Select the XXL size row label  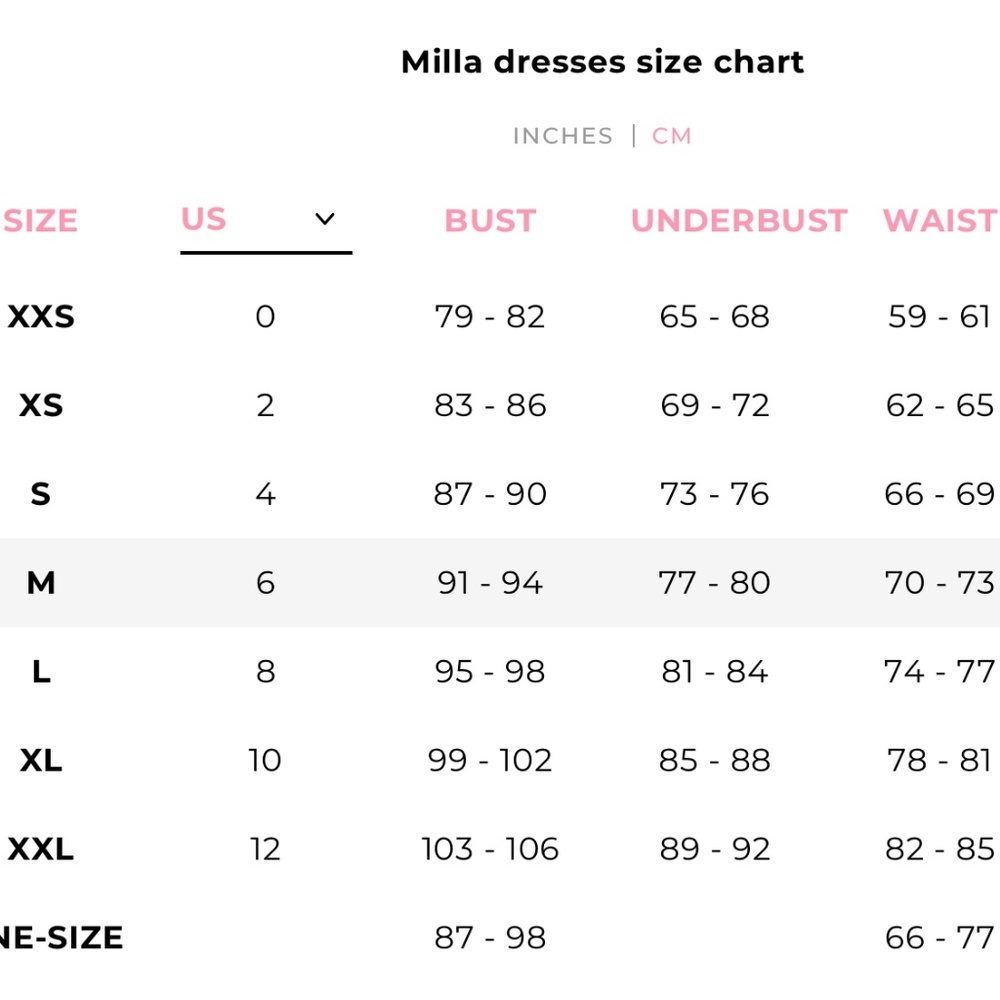(41, 849)
